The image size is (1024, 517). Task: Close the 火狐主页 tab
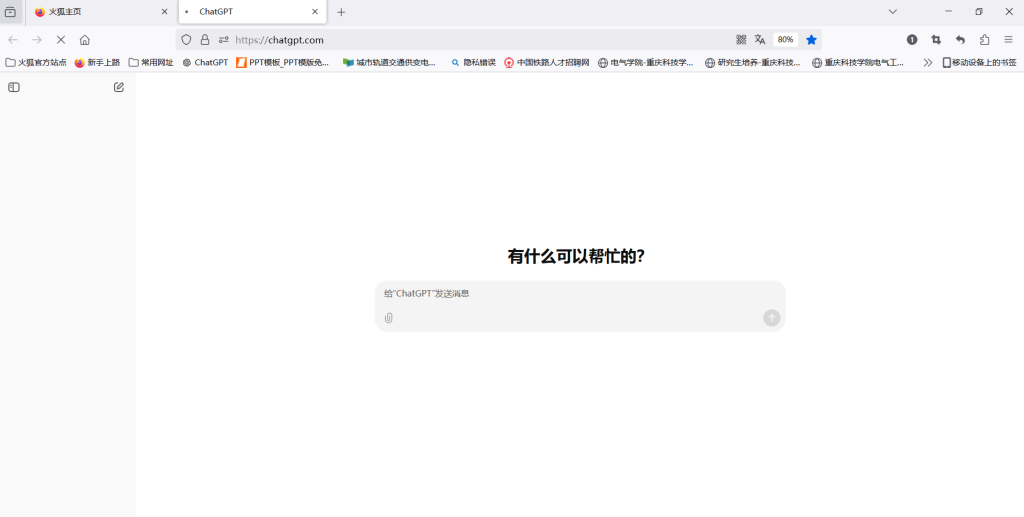pyautogui.click(x=165, y=12)
